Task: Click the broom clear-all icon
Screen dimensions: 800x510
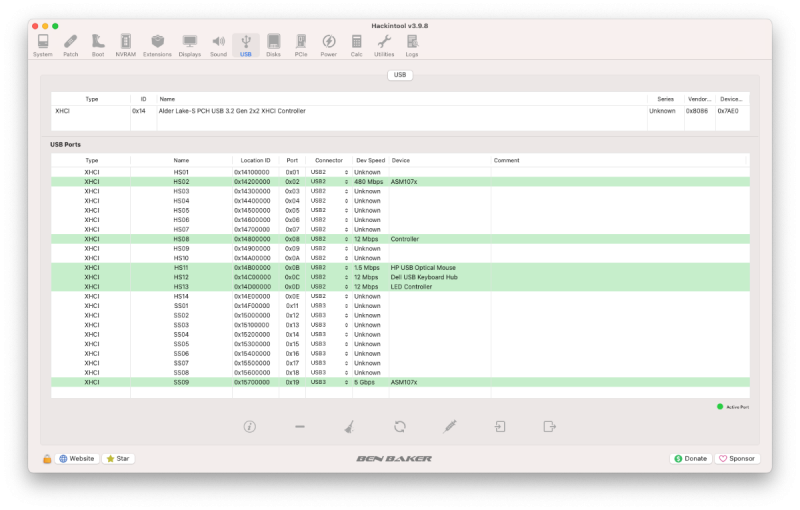Action: (349, 426)
